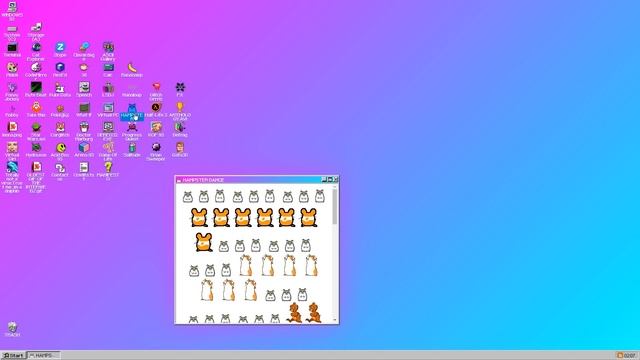The height and width of the screenshot is (360, 640).
Task: Launch the Defrag icon
Action: tap(180, 130)
